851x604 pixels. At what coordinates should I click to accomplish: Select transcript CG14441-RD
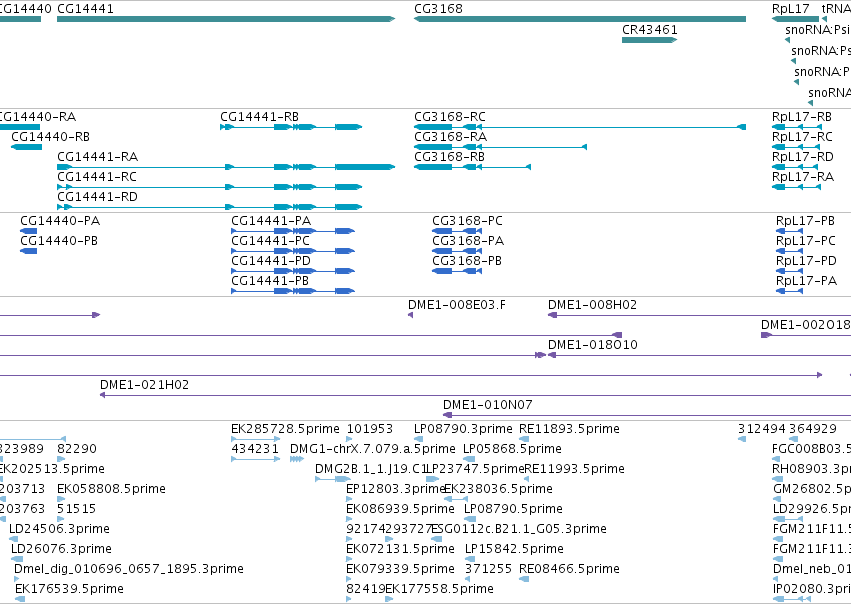(209, 207)
